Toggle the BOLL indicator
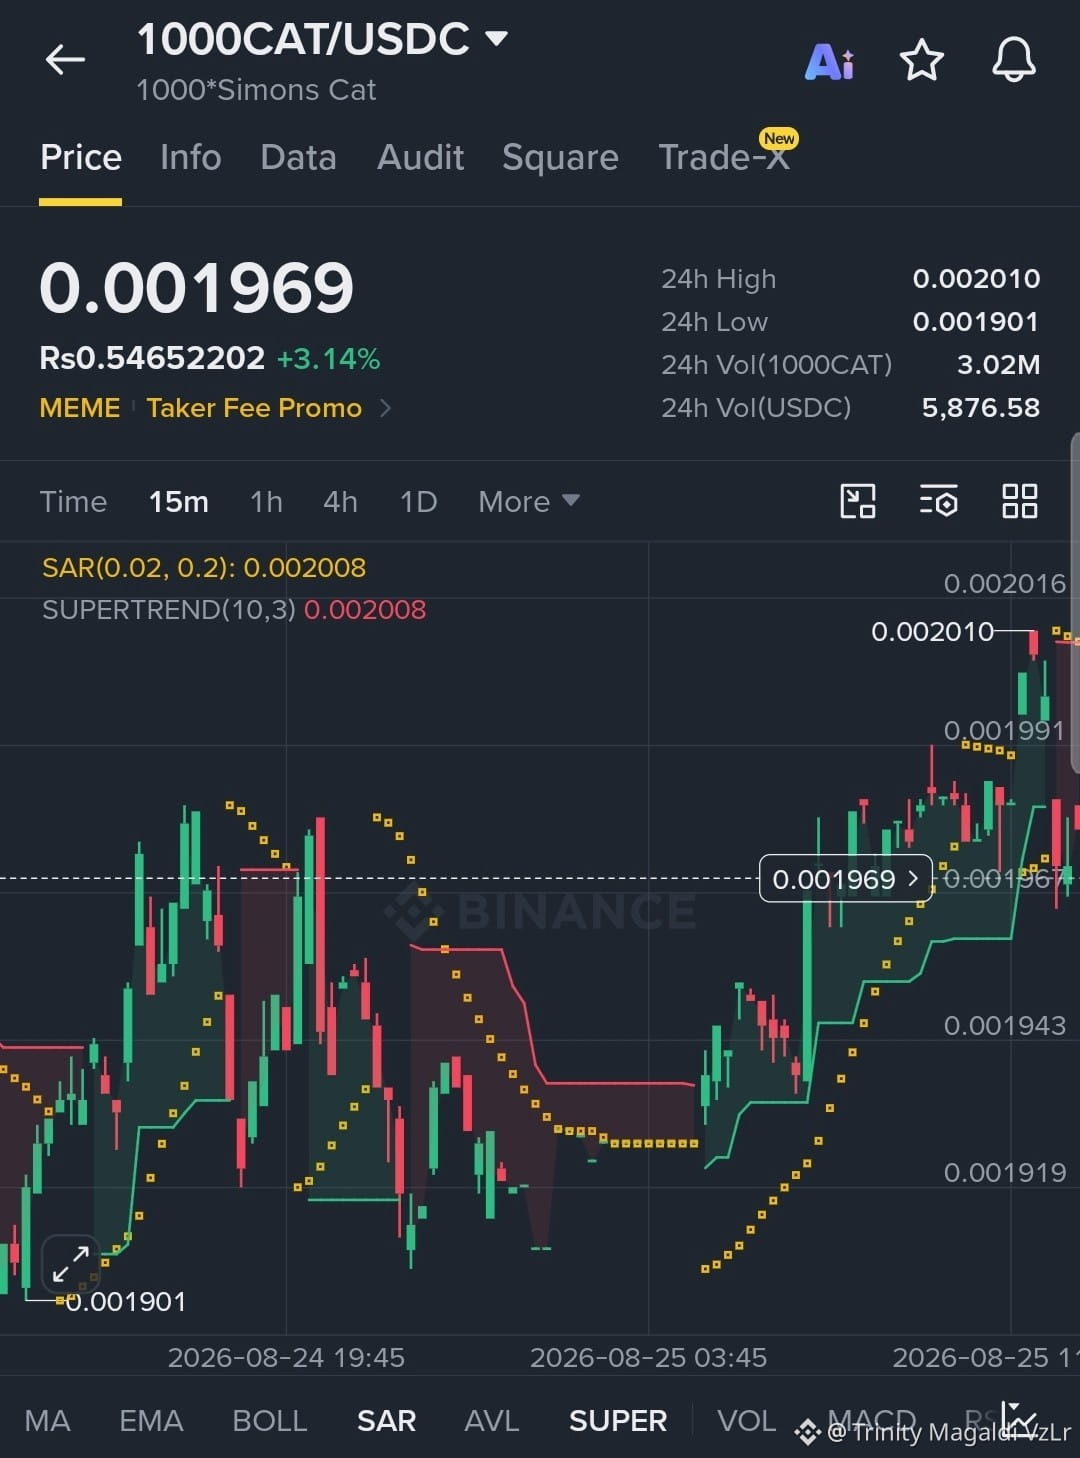The height and width of the screenshot is (1458, 1080). (x=269, y=1420)
